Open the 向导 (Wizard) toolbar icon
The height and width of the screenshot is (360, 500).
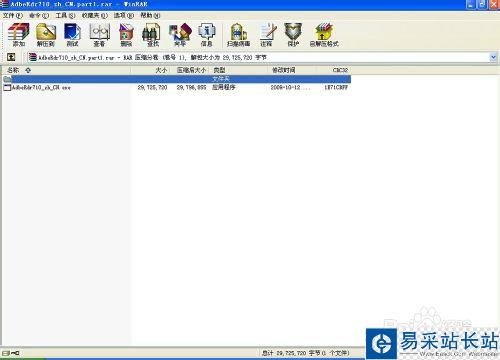[180, 35]
